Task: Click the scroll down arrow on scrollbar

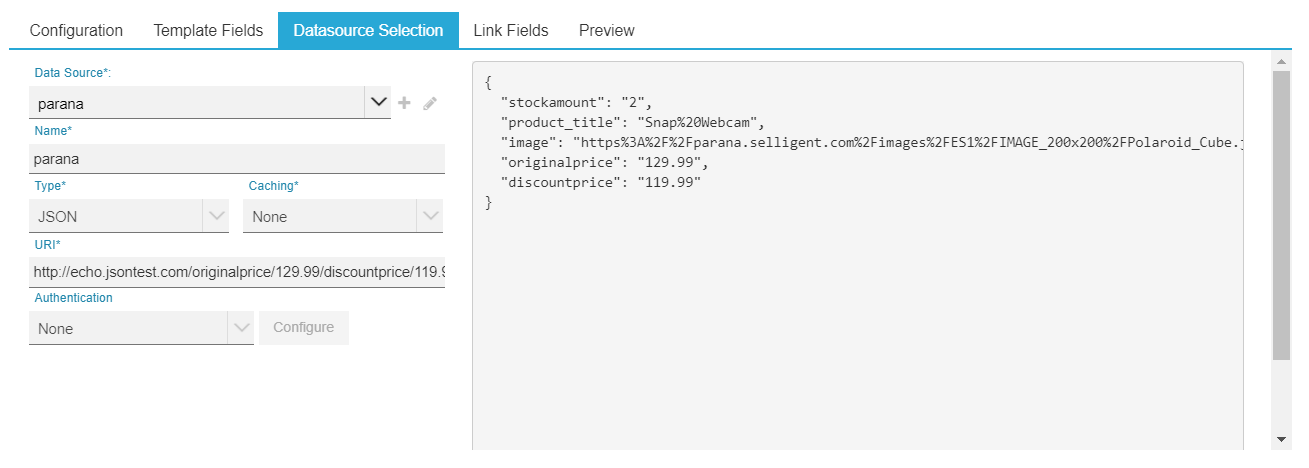Action: click(x=1281, y=439)
